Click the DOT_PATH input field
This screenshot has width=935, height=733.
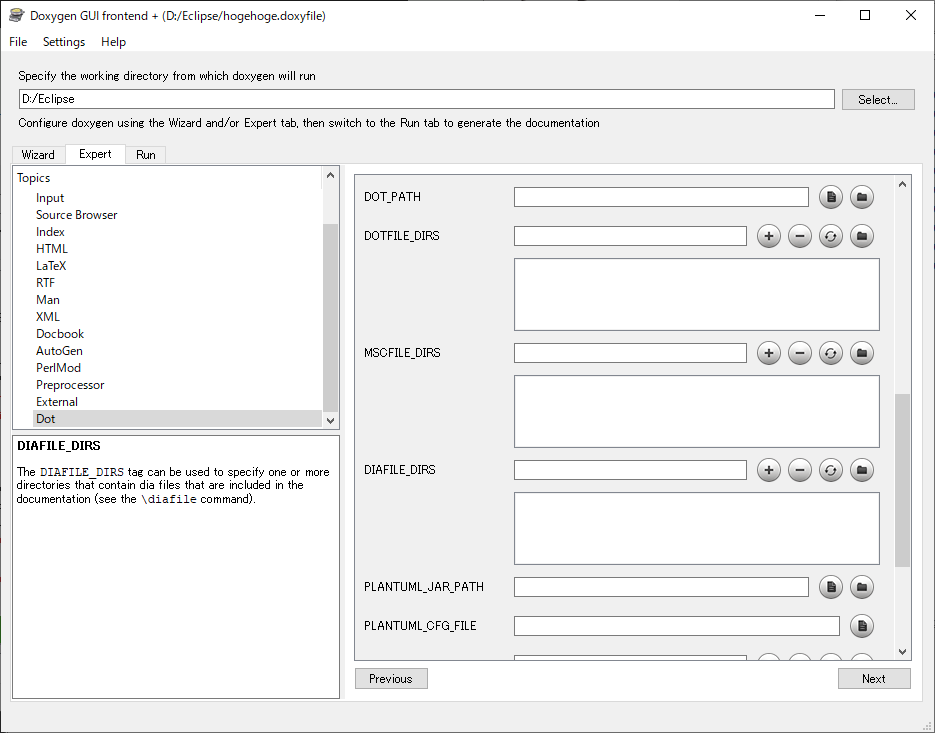[661, 197]
